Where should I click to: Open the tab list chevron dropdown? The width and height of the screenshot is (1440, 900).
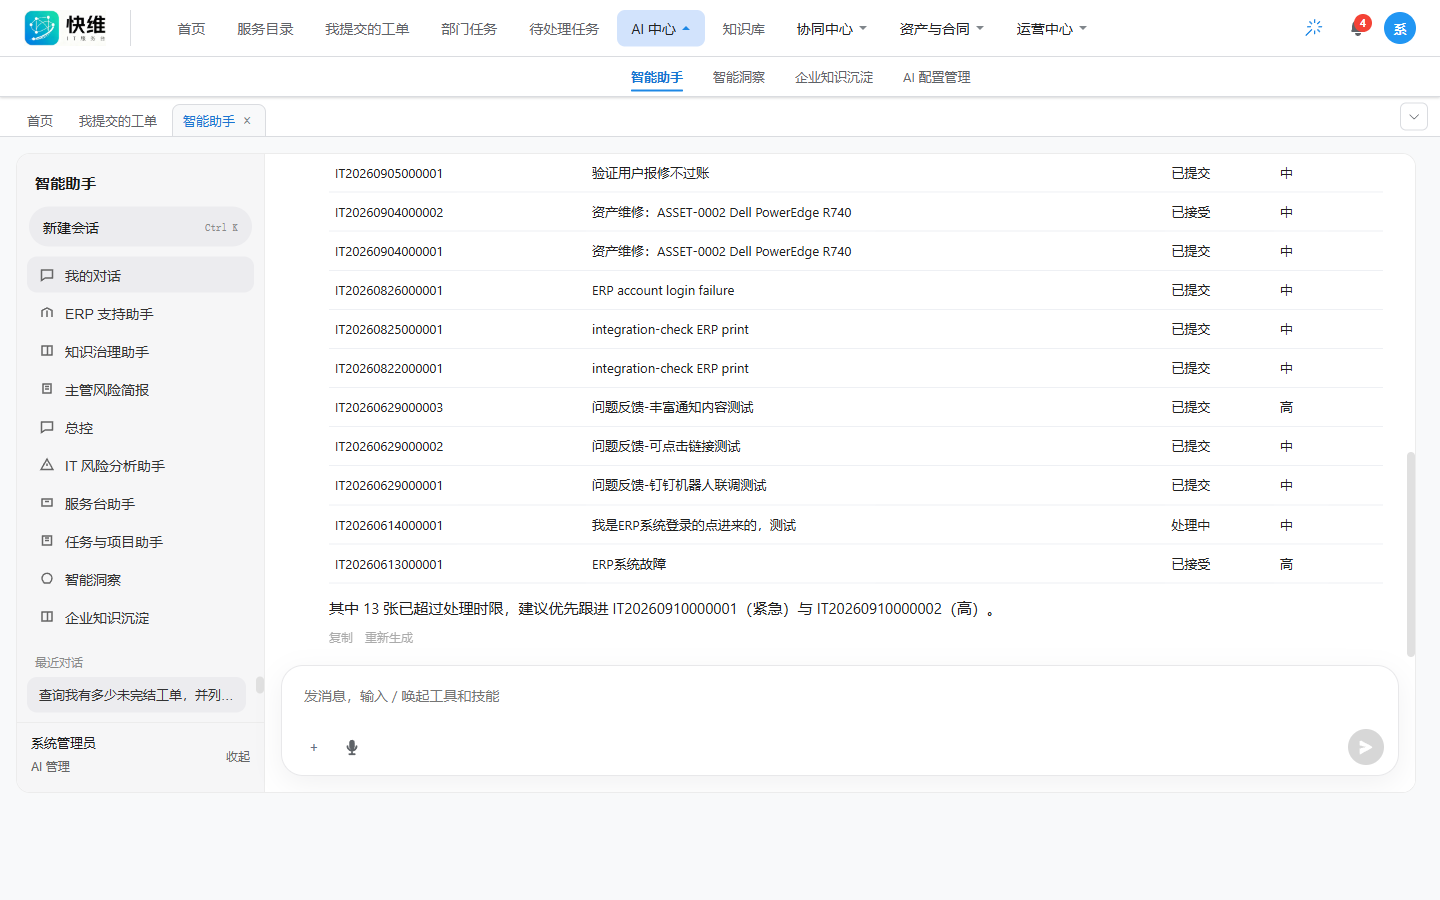(1414, 117)
